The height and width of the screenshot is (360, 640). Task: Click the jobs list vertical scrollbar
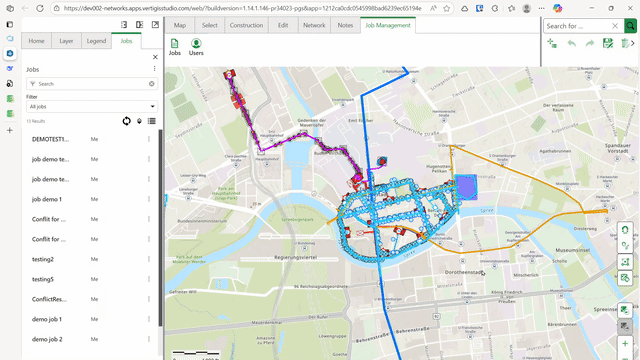[160, 228]
